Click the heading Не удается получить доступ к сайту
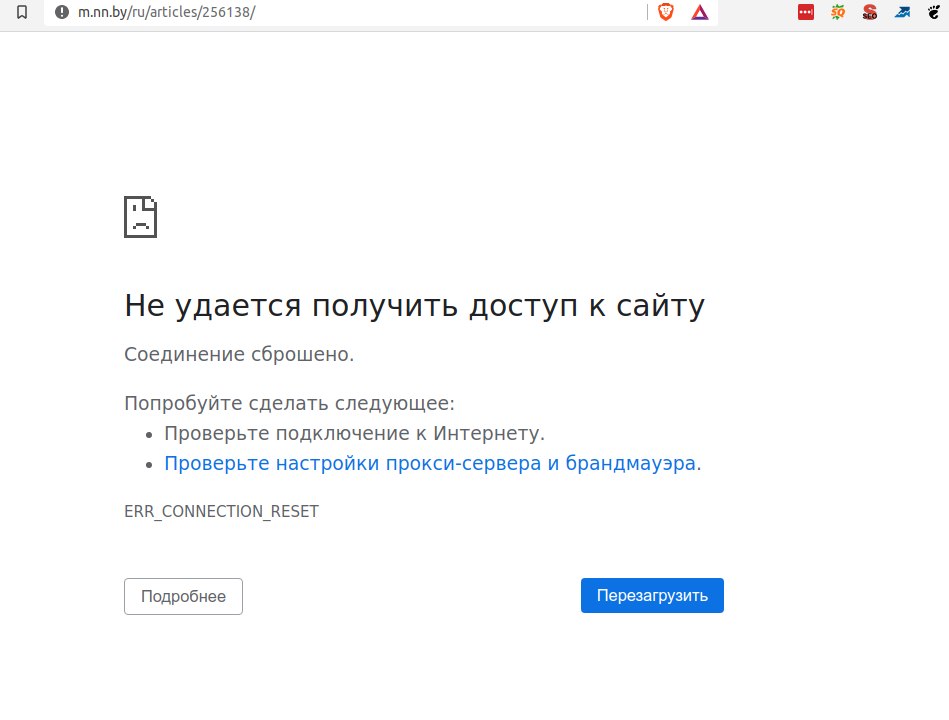This screenshot has height=720, width=949. 415,306
